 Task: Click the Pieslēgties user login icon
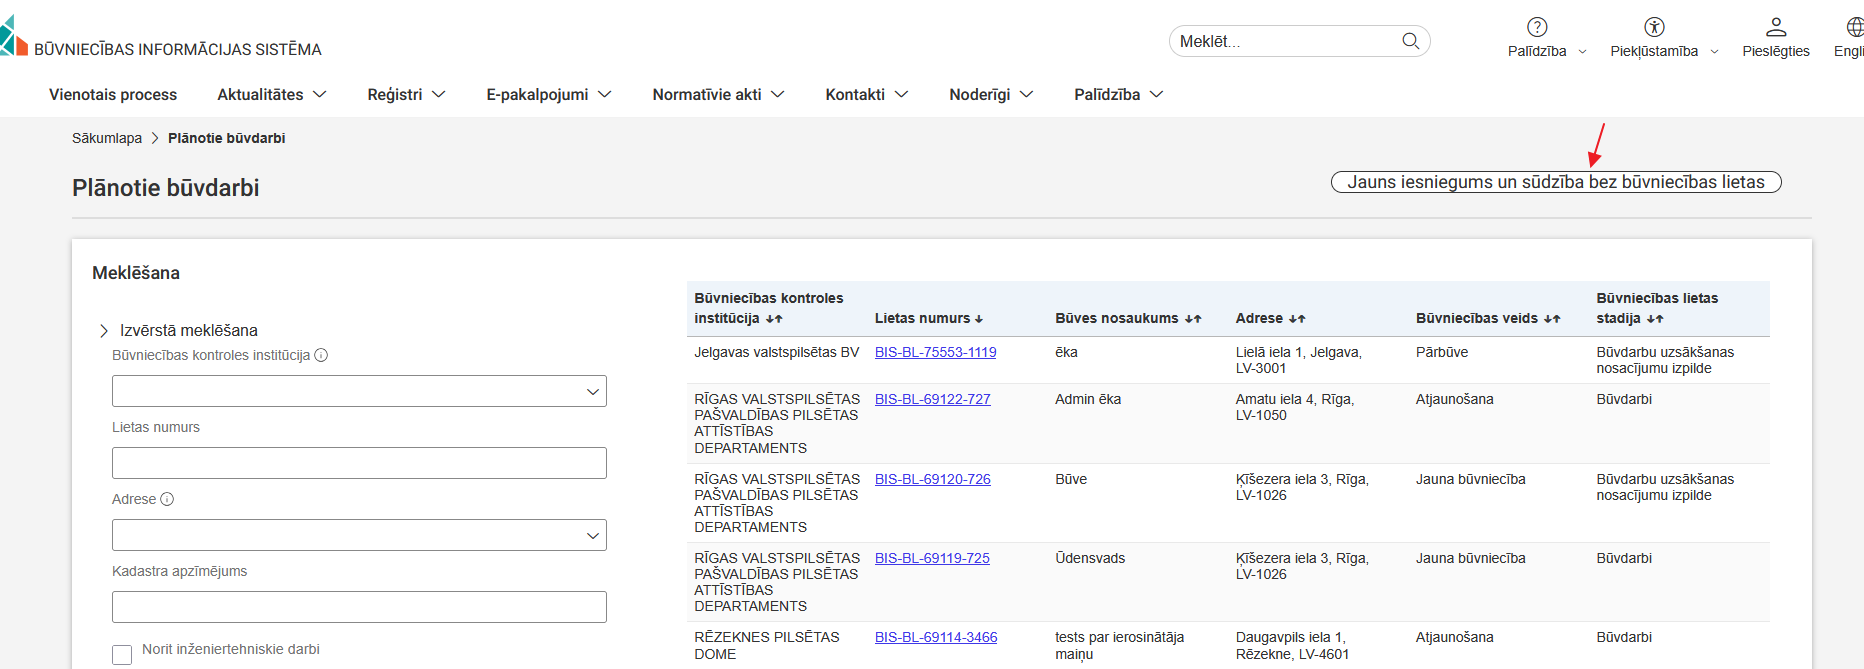[1775, 27]
